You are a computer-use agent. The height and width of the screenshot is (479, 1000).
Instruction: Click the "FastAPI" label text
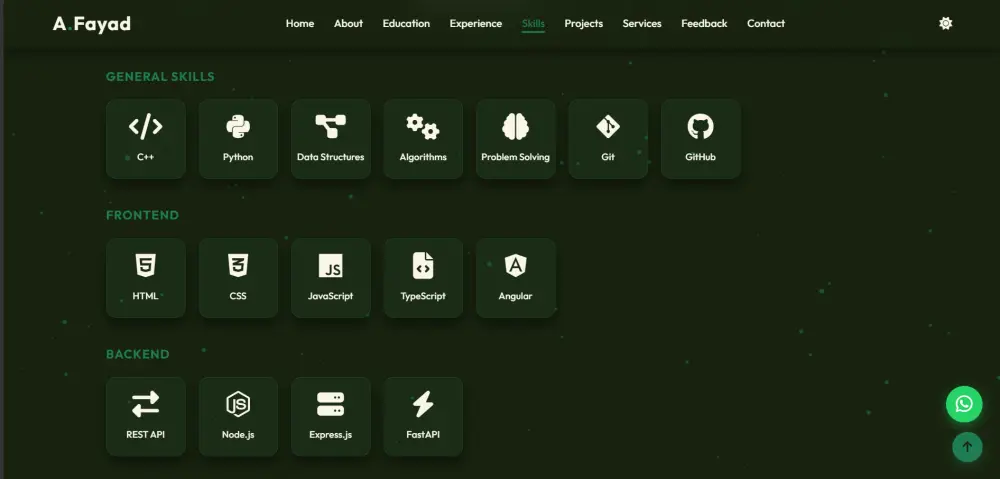[x=423, y=434]
